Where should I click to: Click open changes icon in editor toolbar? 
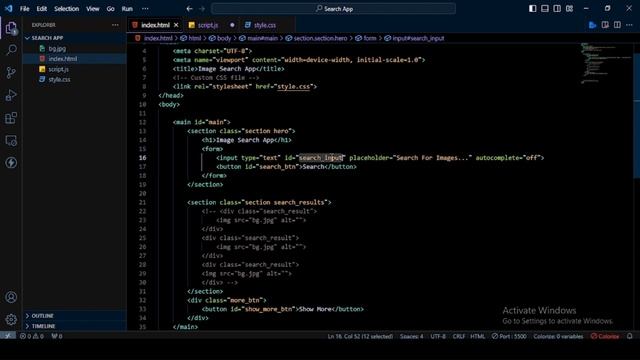[x=605, y=25]
